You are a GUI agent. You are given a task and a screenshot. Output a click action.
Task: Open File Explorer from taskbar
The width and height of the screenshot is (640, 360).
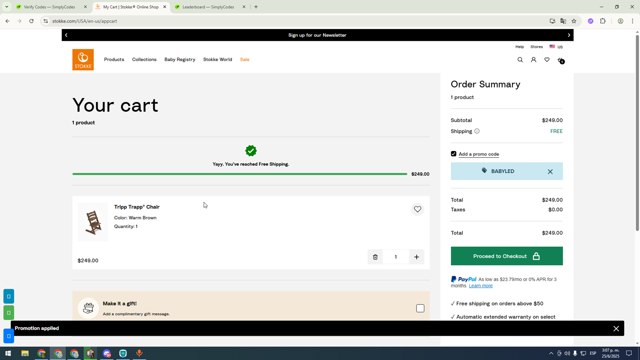25,353
